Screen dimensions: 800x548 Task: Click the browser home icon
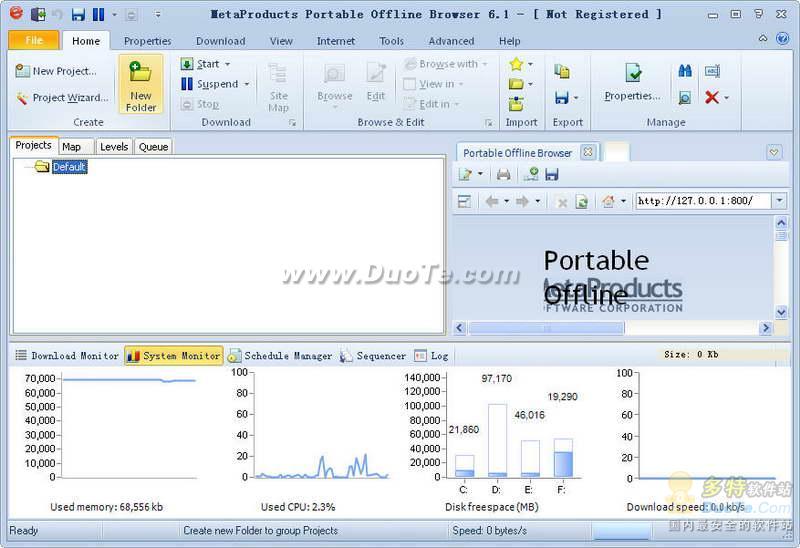coord(608,202)
